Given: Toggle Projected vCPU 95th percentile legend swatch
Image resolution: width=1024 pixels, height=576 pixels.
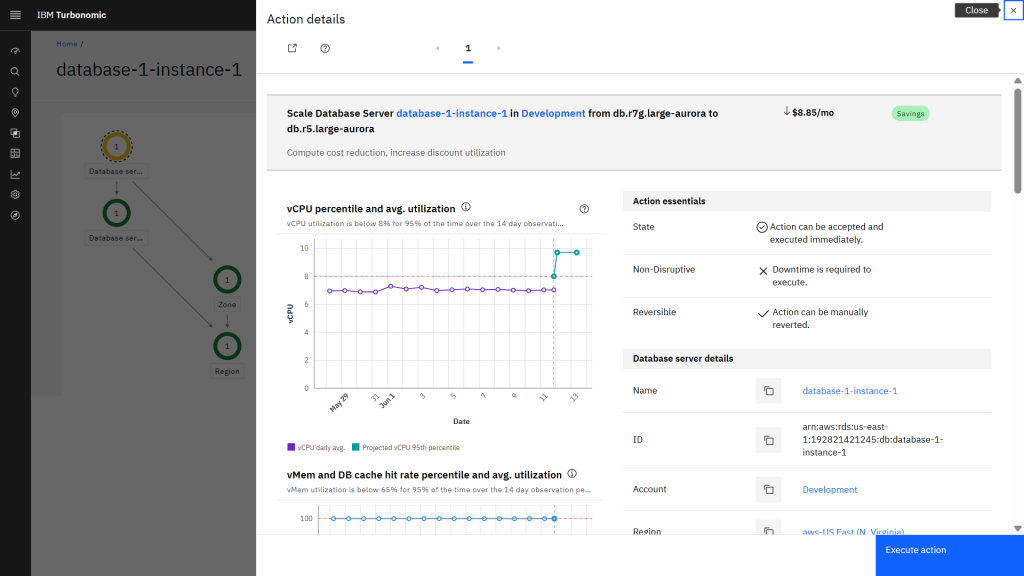Looking at the screenshot, I should (x=356, y=447).
